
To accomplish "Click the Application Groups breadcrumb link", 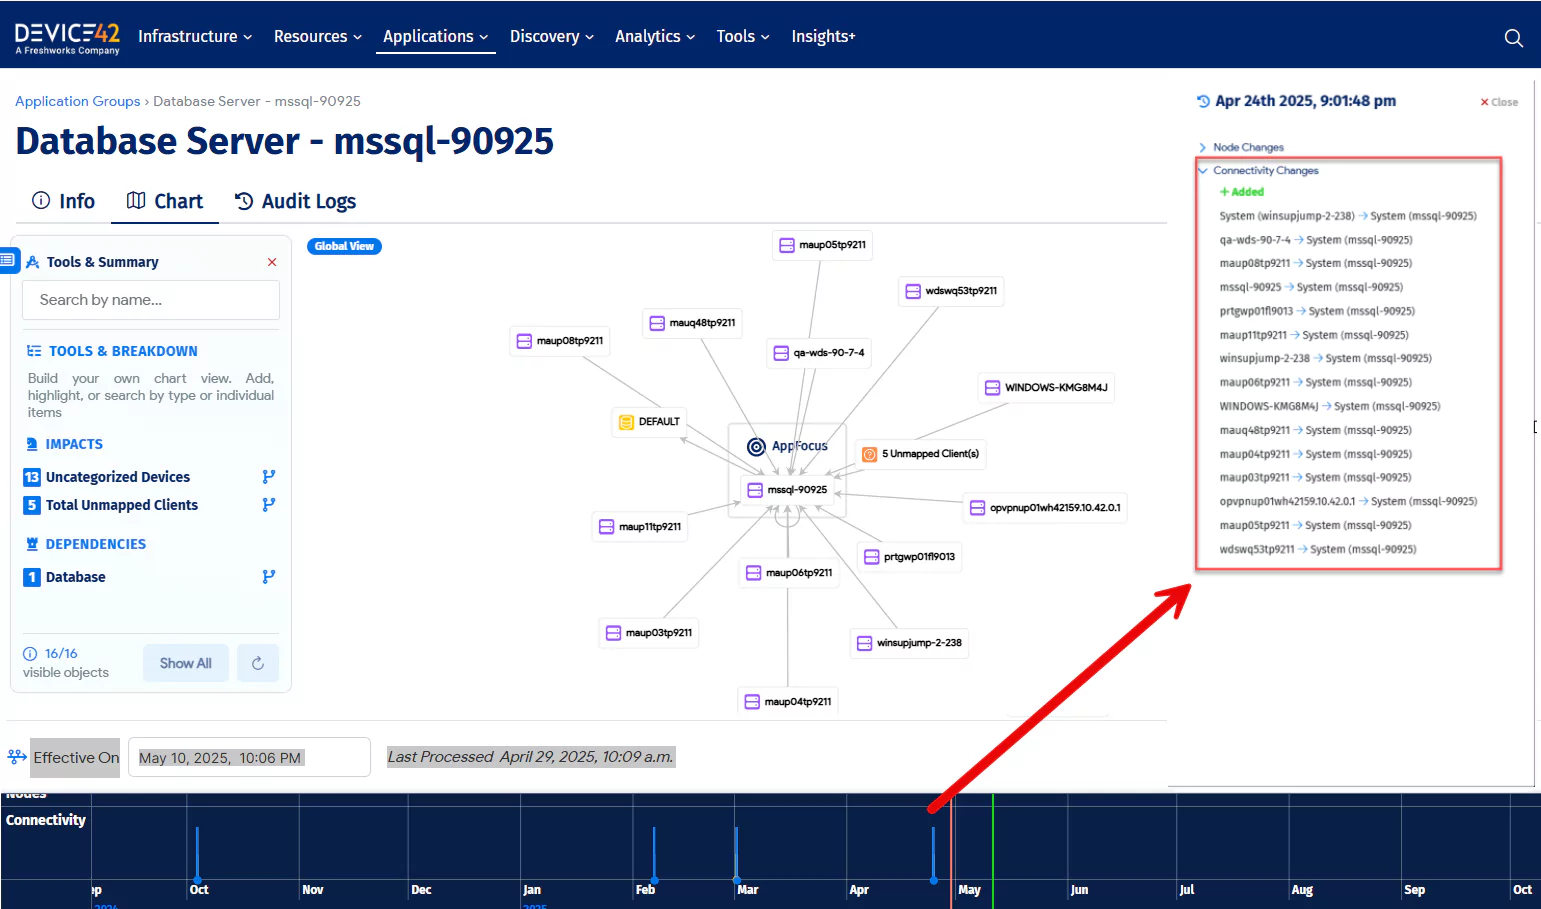I will click(x=78, y=101).
